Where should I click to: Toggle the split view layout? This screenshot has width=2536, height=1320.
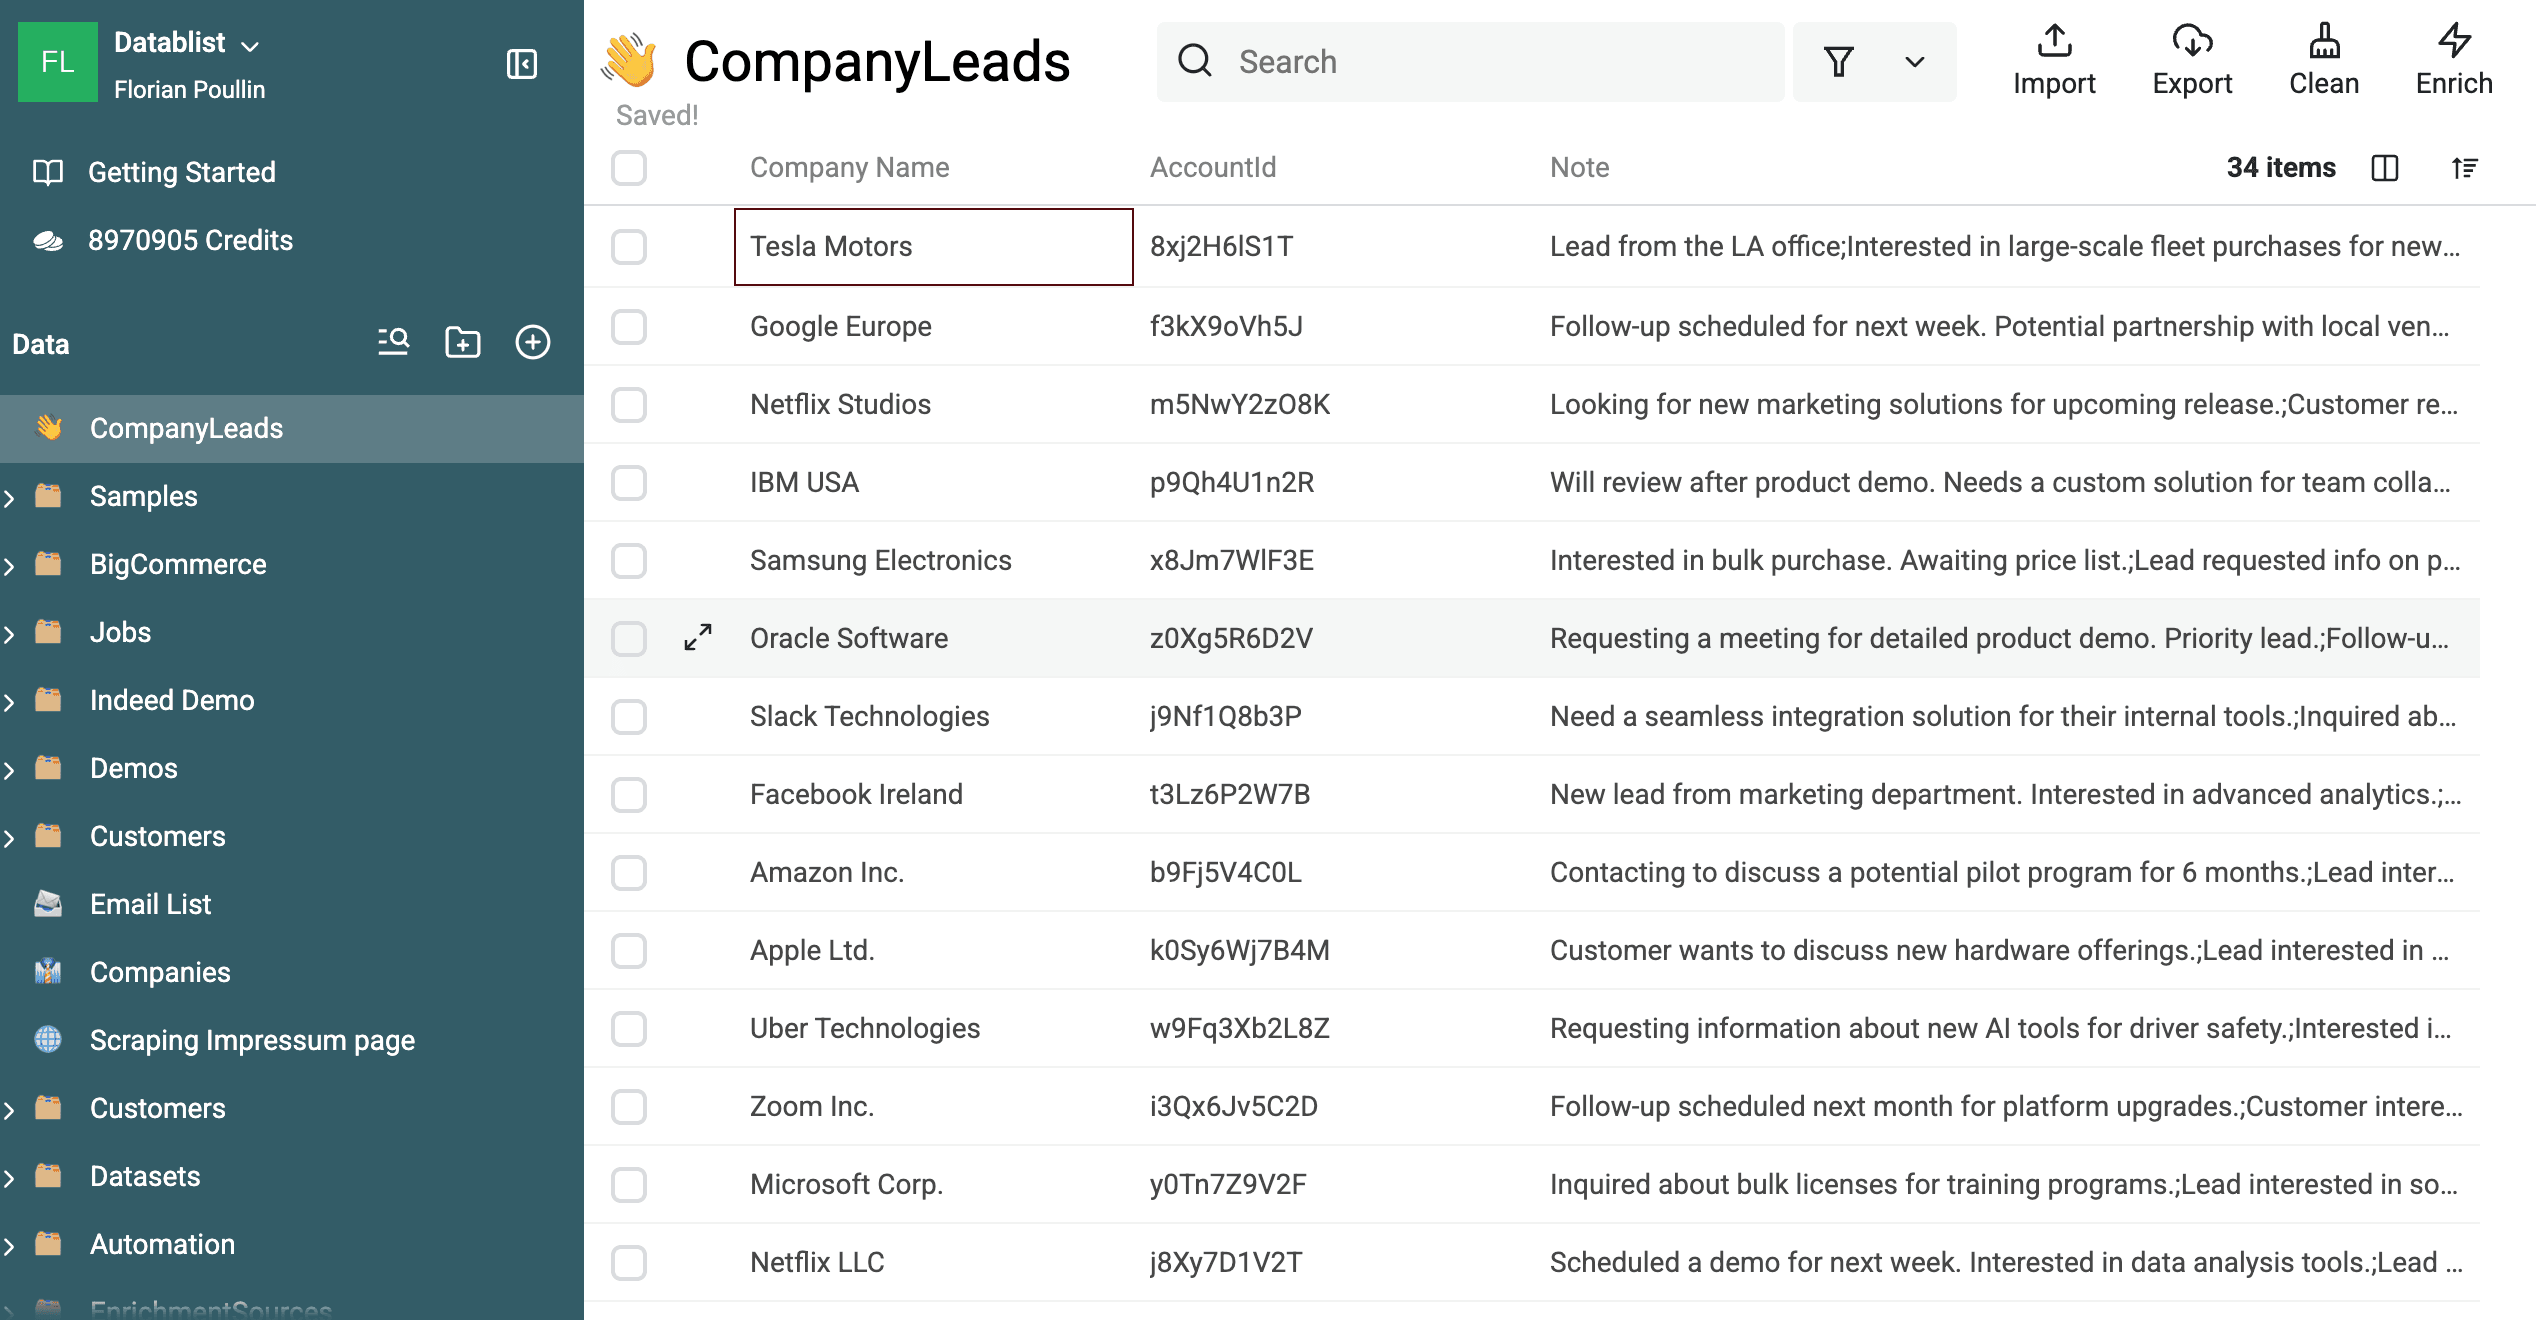(2385, 168)
